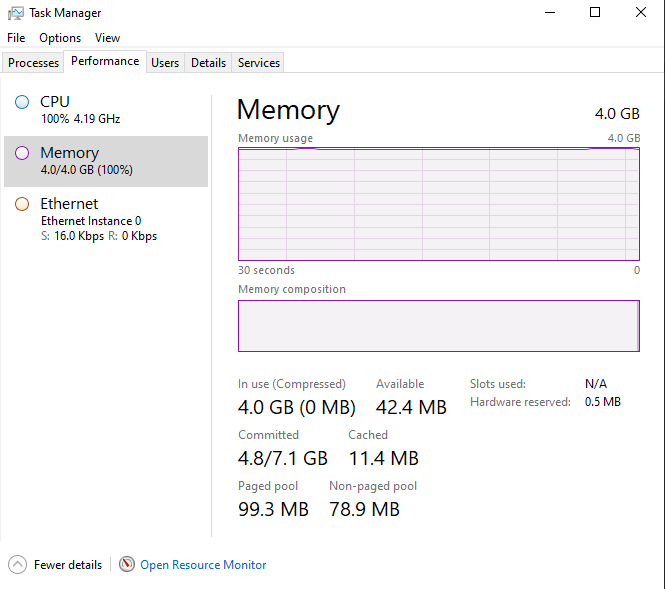This screenshot has height=589, width=665.
Task: Click the purple Memory circle icon
Action: pos(22,153)
